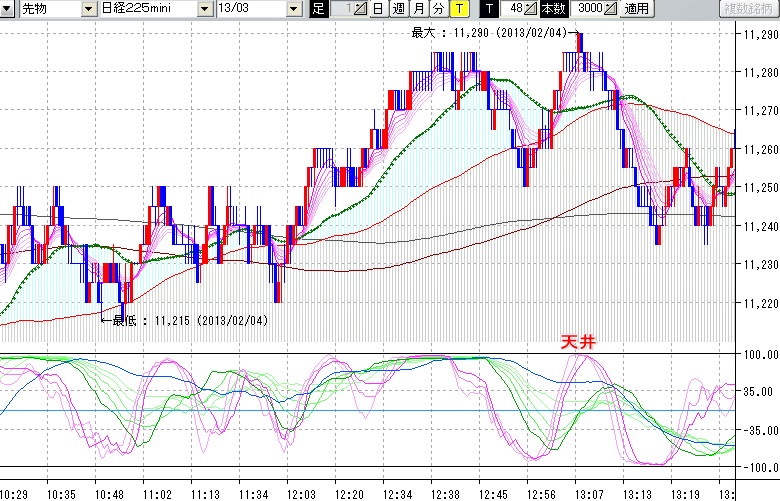Click the black T label icon
Viewport: 780px width, 501px height.
489,9
